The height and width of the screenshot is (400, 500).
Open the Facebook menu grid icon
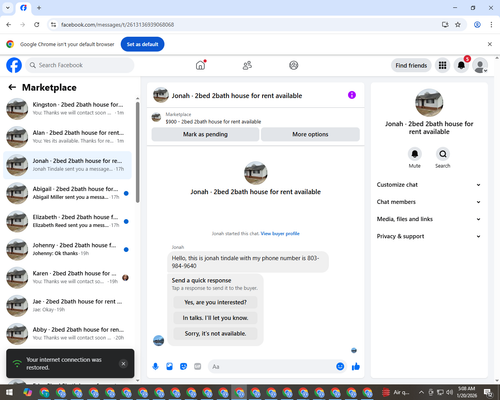pos(442,65)
